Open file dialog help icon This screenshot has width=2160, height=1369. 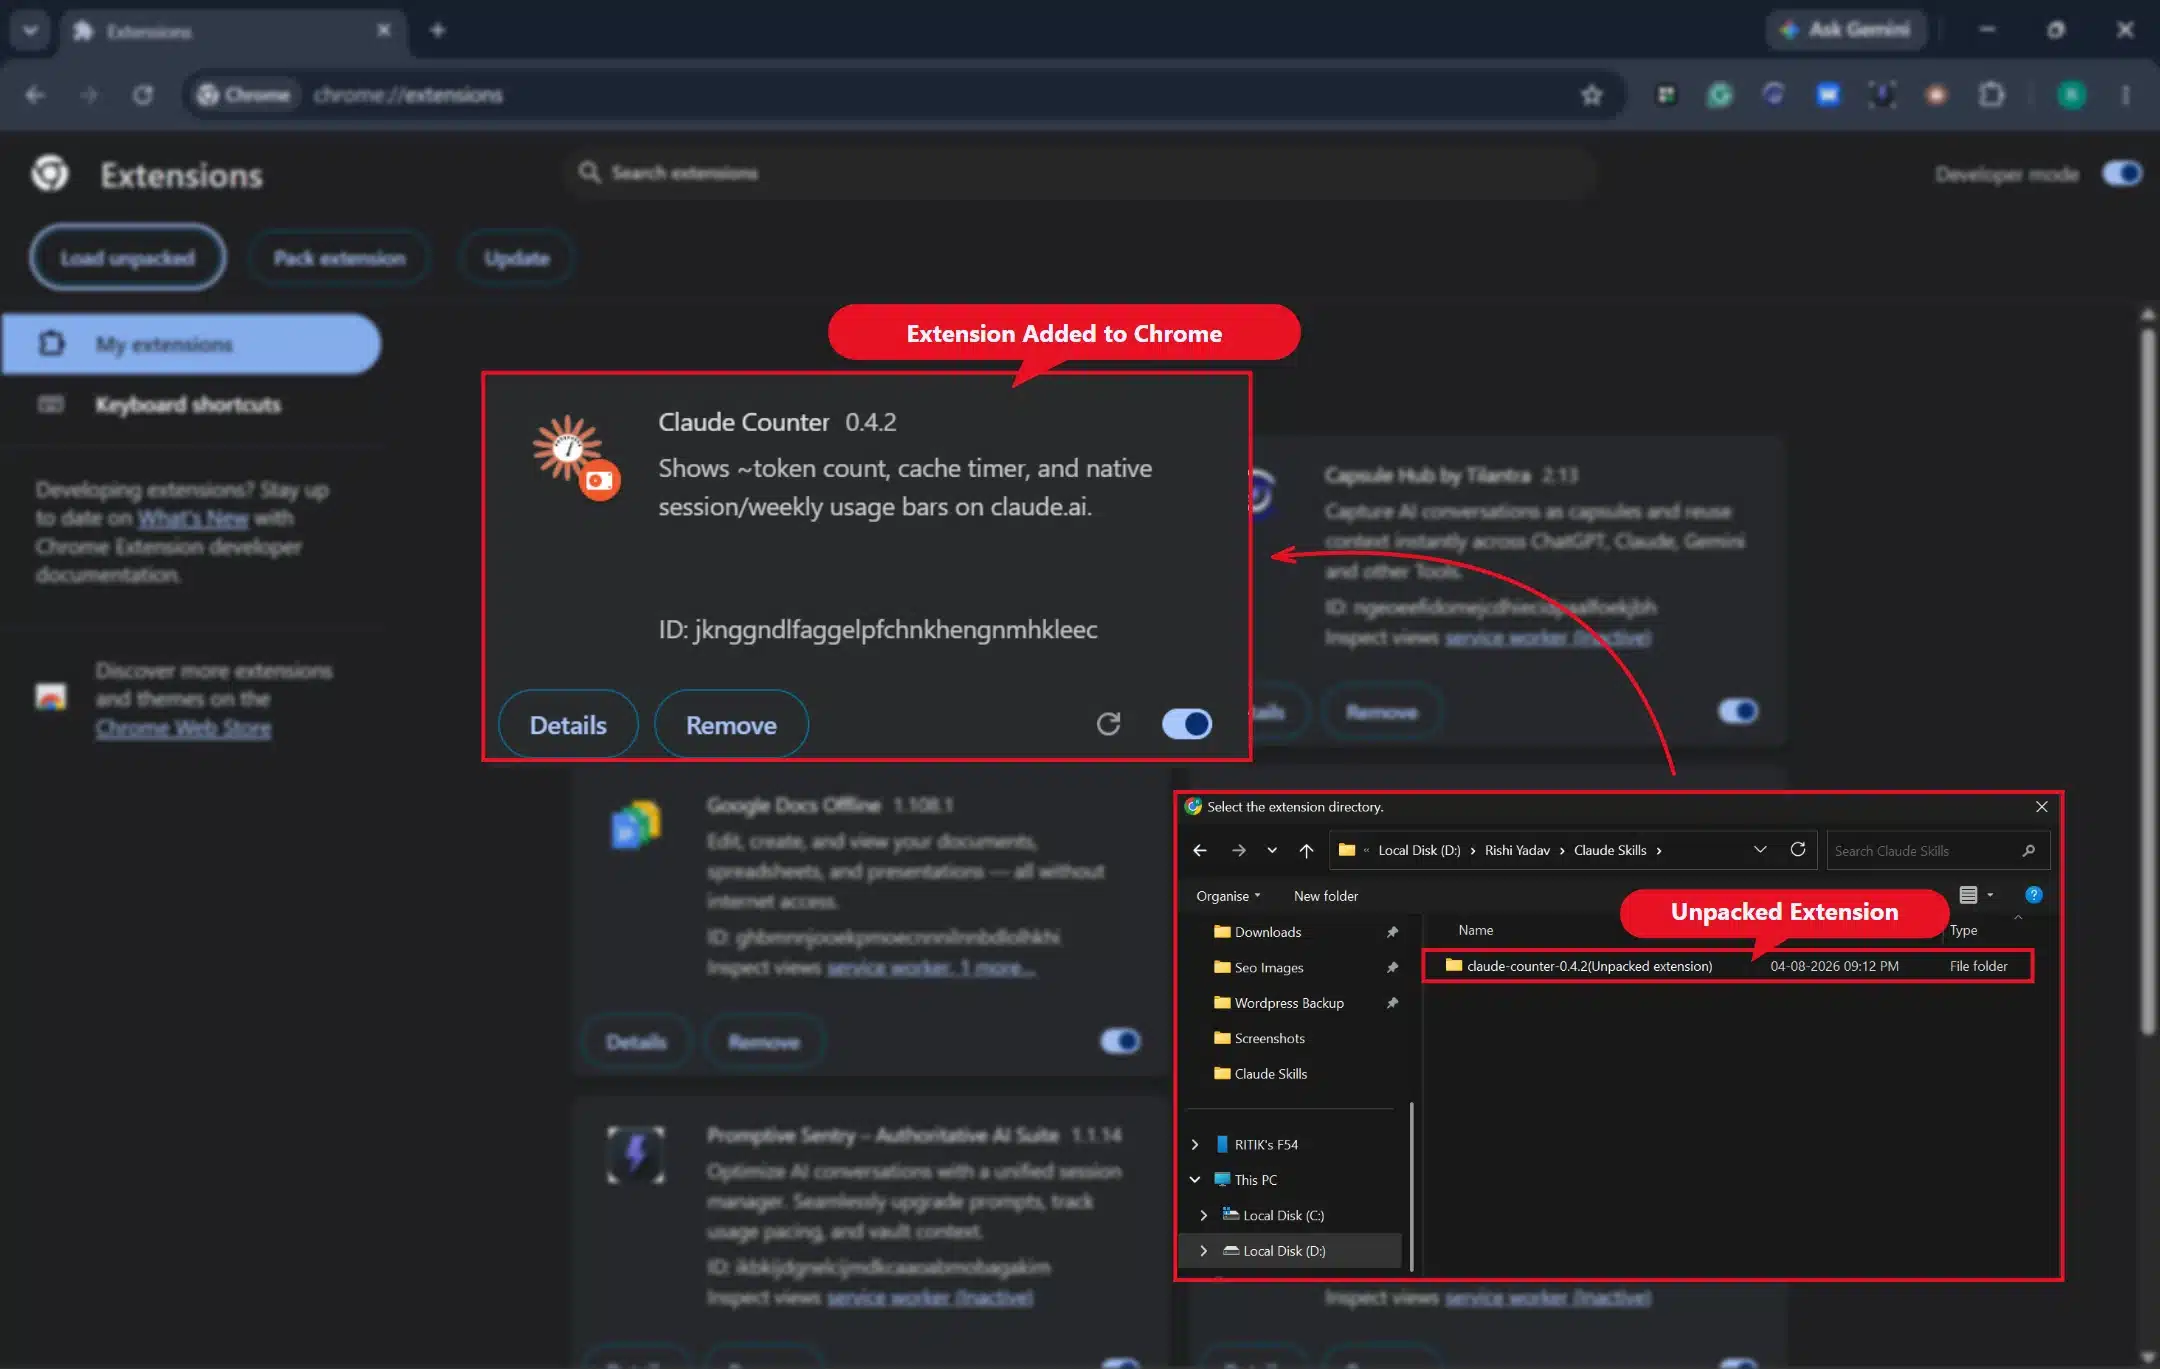click(2033, 895)
